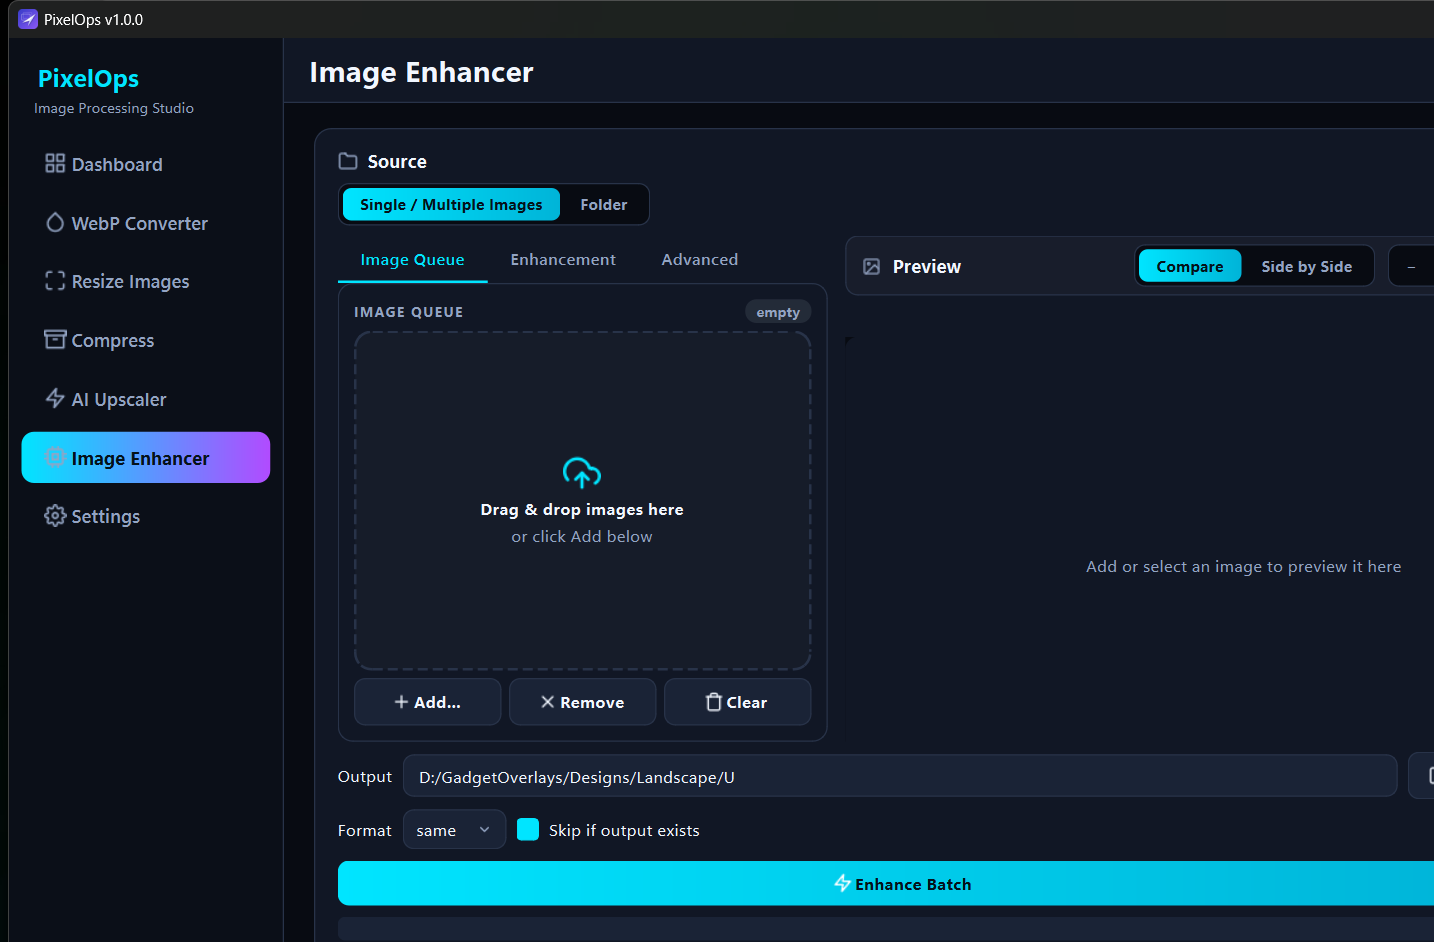Click the cloud upload icon in drop zone

pos(582,472)
